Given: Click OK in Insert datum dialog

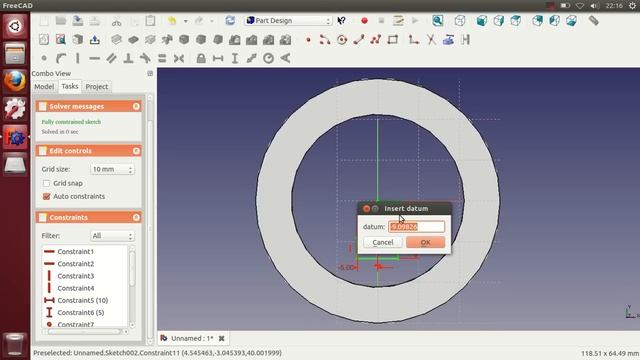Looking at the screenshot, I should [x=425, y=242].
